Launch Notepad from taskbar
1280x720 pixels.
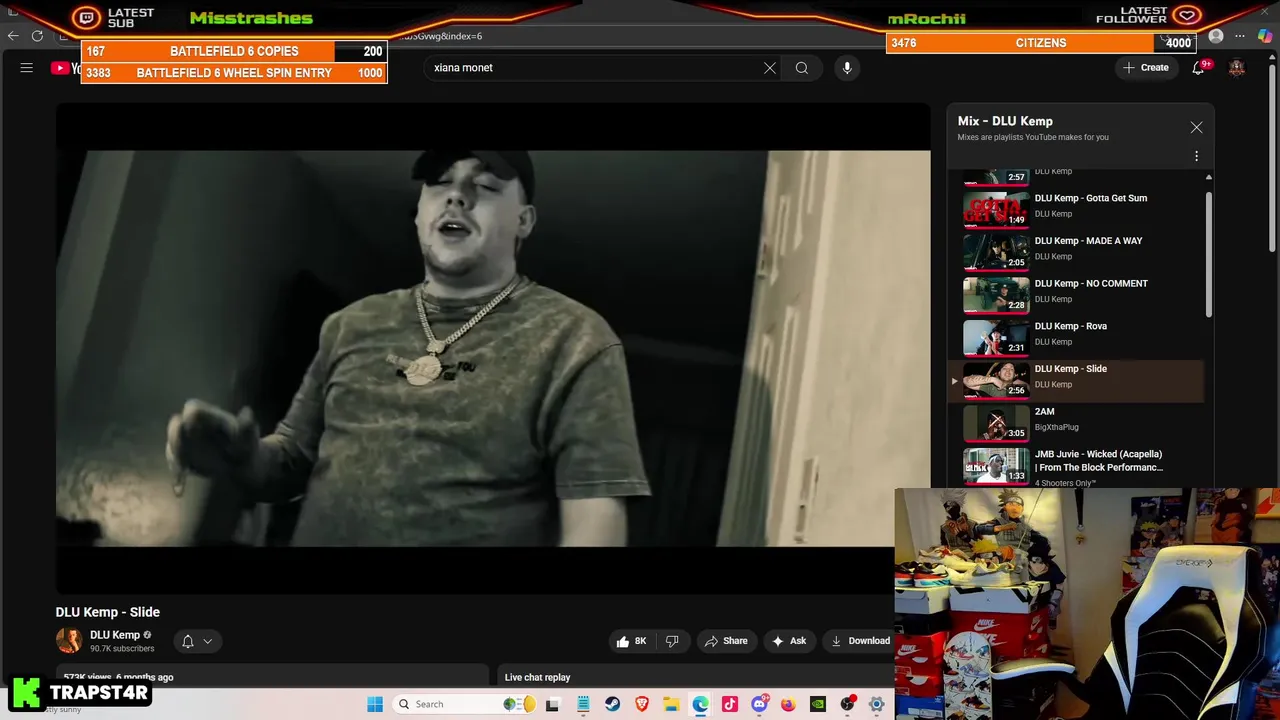click(583, 704)
